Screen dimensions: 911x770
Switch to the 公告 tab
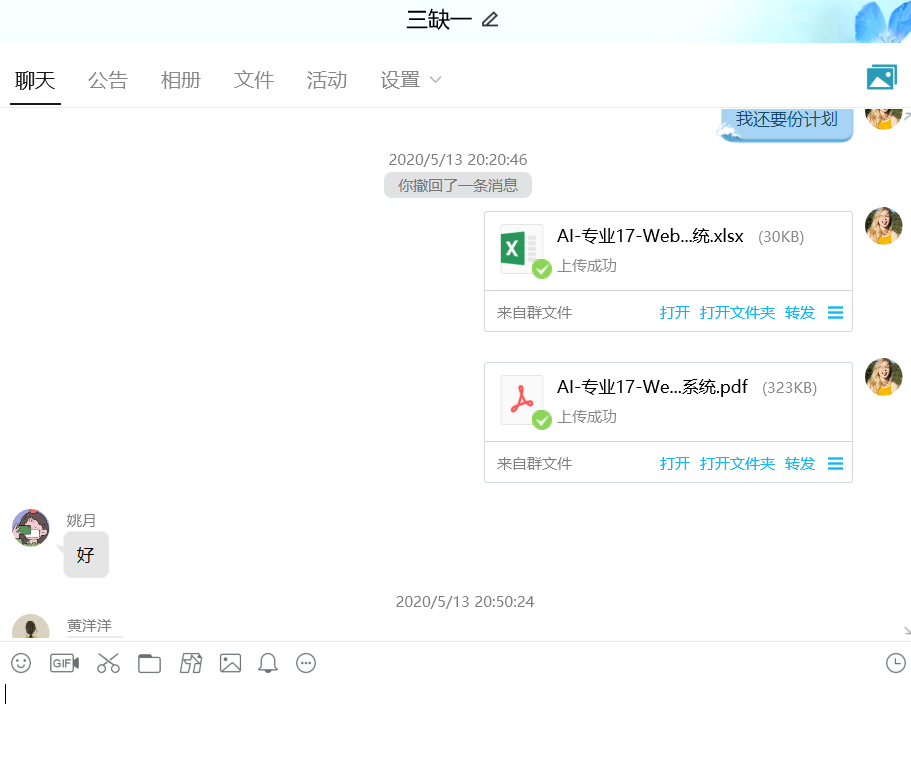pyautogui.click(x=108, y=80)
